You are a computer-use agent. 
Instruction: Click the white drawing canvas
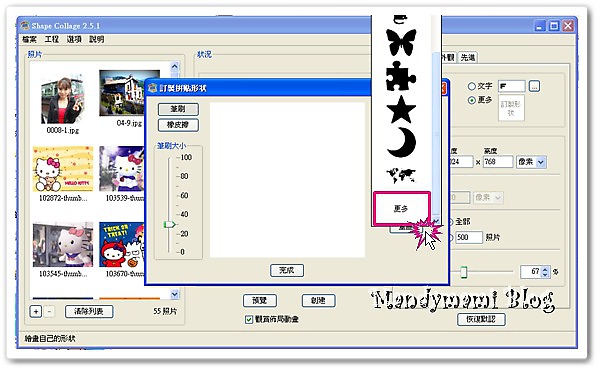click(x=287, y=180)
